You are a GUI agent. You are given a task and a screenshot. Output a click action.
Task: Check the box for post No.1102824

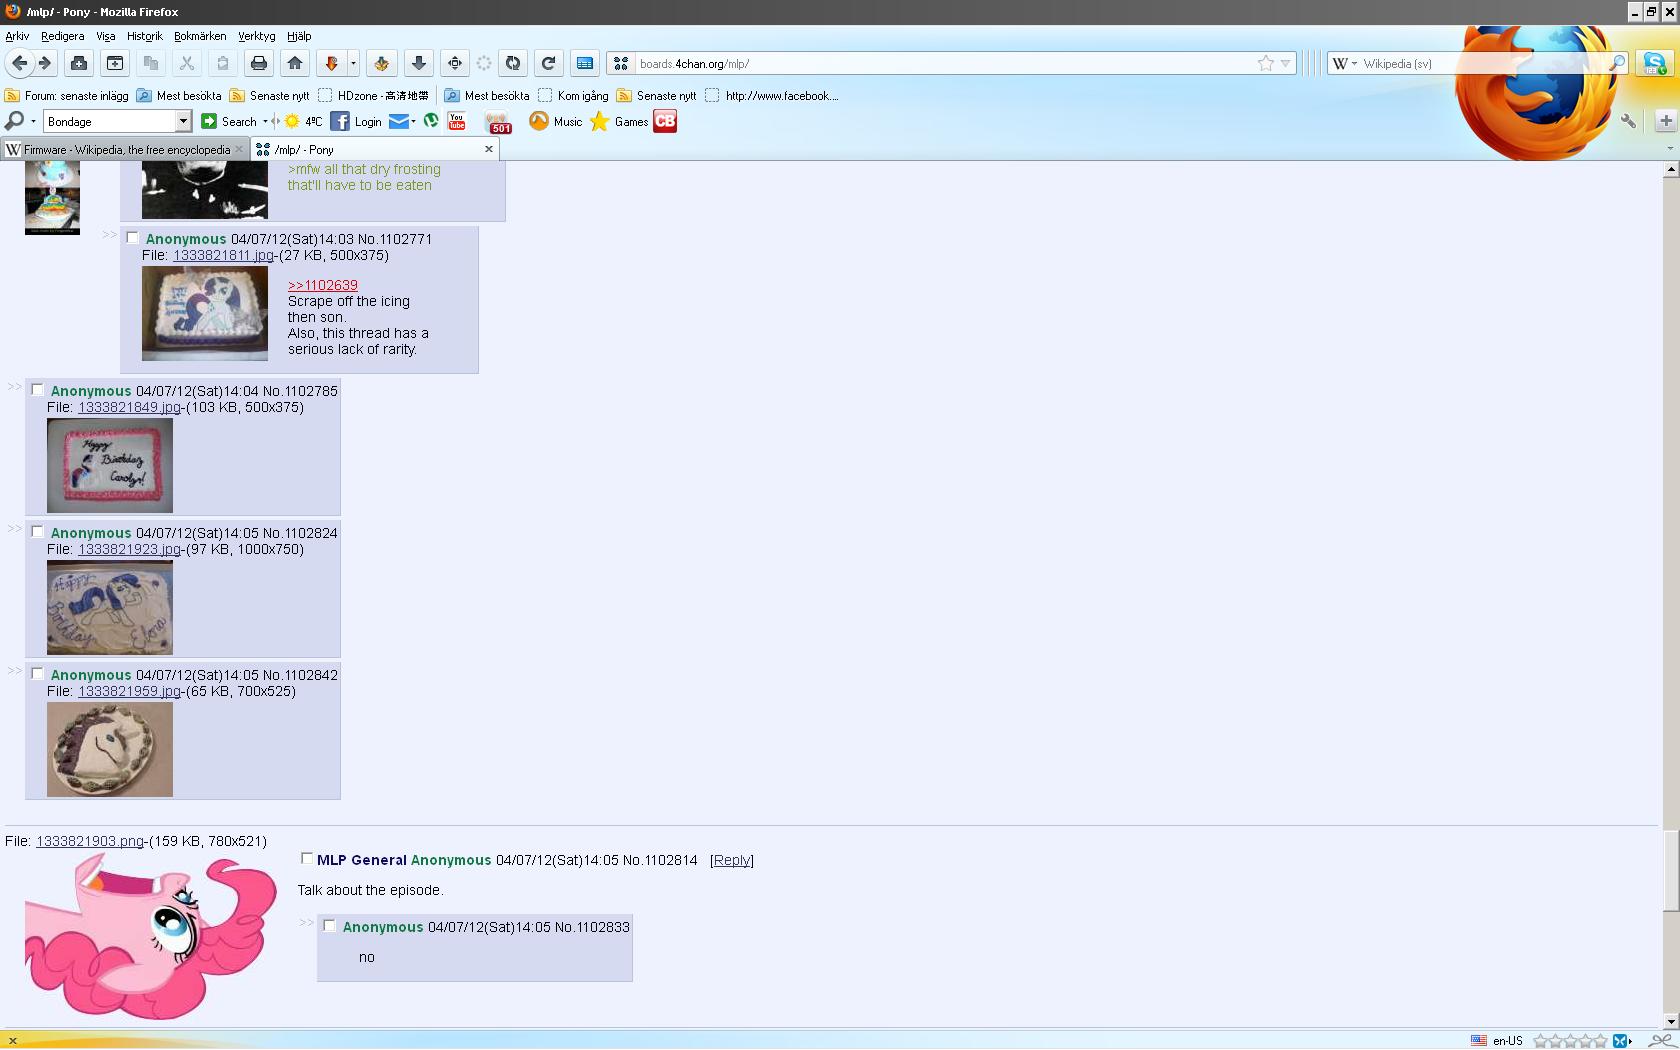[x=37, y=532]
